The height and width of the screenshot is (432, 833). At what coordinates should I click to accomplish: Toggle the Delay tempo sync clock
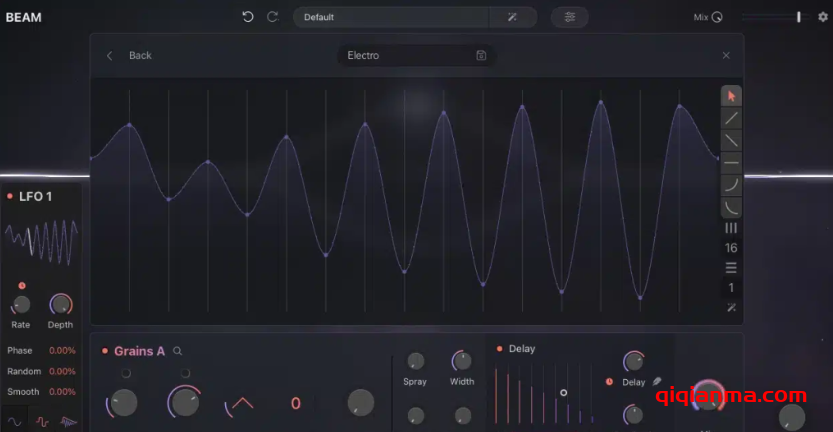tap(609, 382)
